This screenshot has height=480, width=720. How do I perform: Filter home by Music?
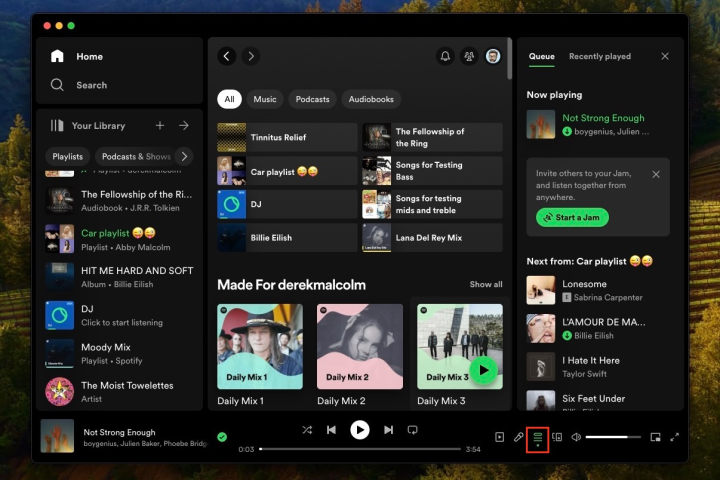click(x=265, y=99)
